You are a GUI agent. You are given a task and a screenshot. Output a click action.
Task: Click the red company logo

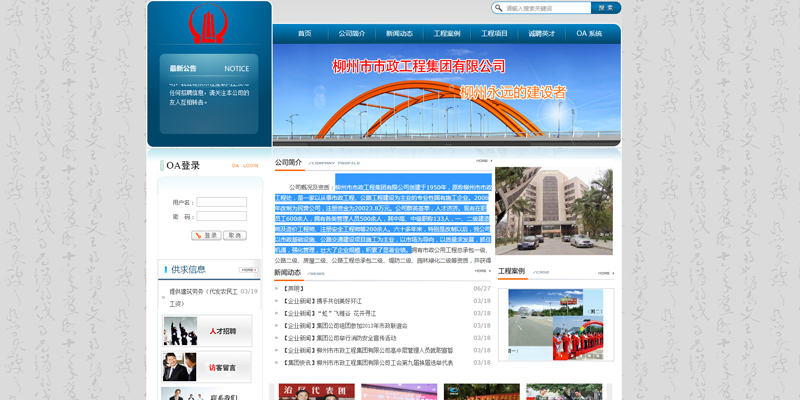pos(209,29)
